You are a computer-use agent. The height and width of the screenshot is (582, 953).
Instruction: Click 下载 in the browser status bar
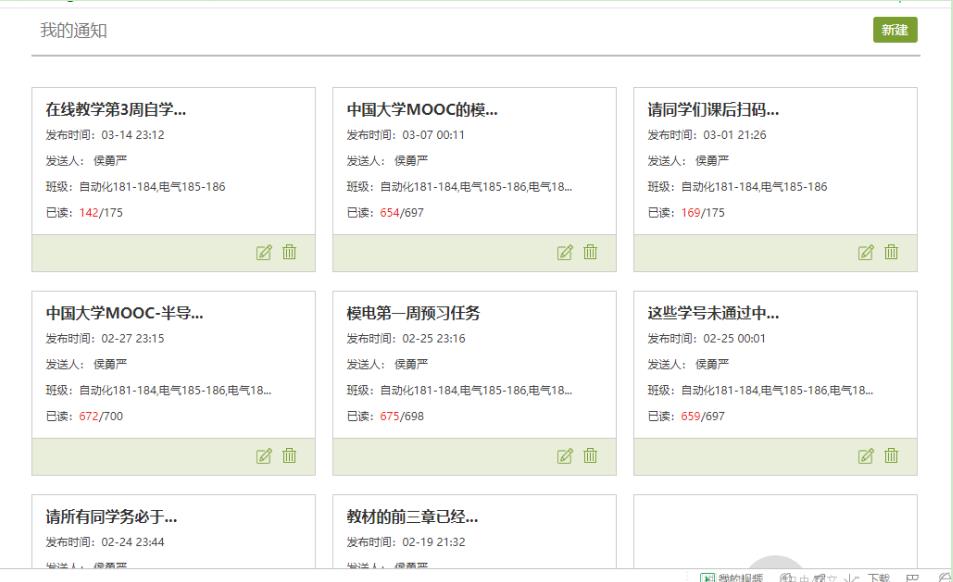[x=877, y=577]
